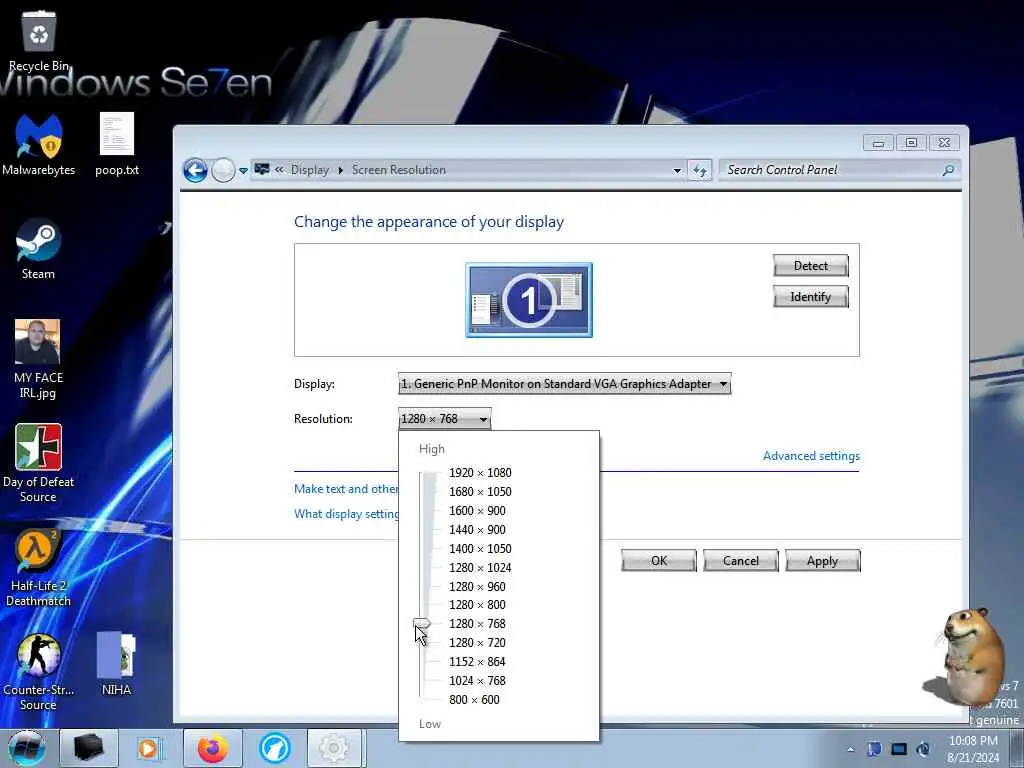Click the breadcrumb overflow chevrons
1024x768 pixels.
pos(280,170)
